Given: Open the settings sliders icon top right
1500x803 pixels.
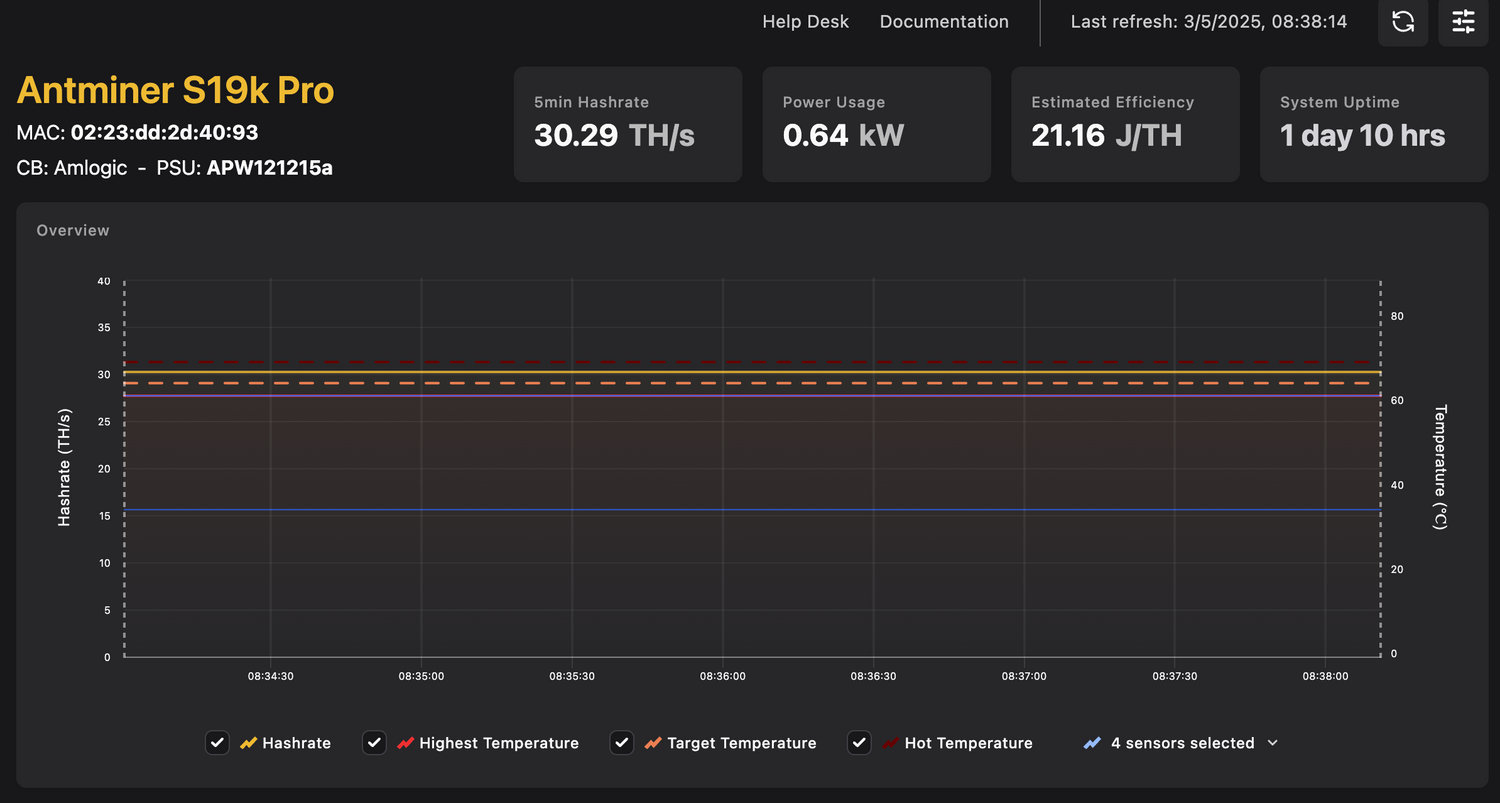Looking at the screenshot, I should point(1463,22).
